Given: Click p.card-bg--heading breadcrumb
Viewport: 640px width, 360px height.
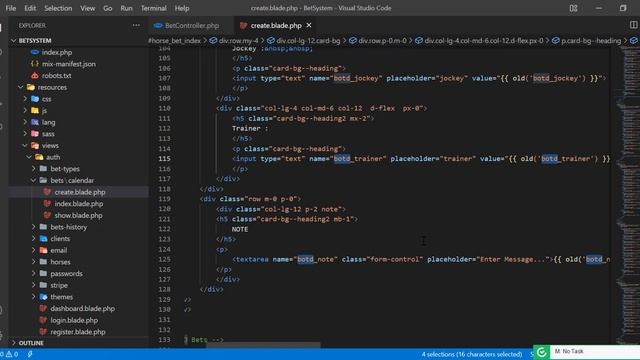Looking at the screenshot, I should (x=591, y=40).
